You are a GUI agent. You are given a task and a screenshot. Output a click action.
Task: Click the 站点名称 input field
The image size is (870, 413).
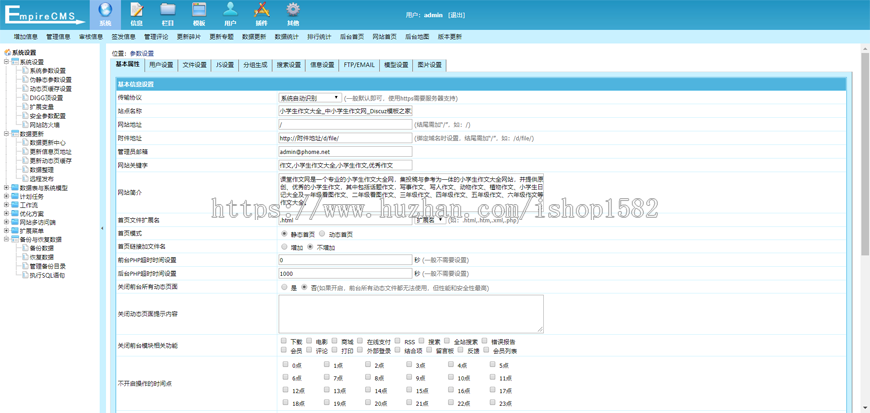(x=345, y=111)
